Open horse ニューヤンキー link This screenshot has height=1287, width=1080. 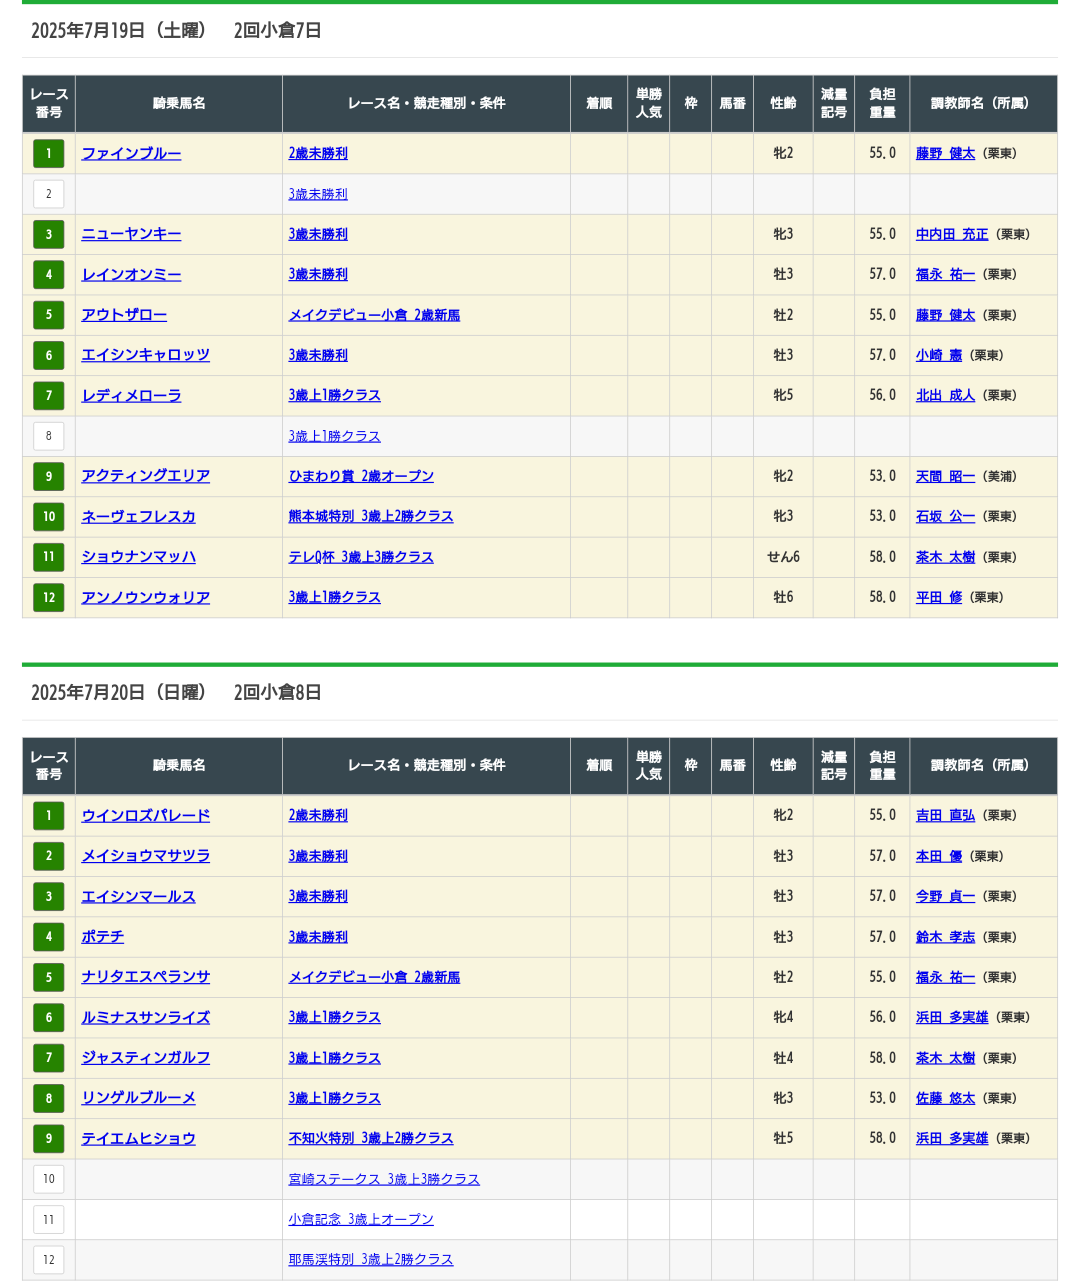[x=131, y=234]
